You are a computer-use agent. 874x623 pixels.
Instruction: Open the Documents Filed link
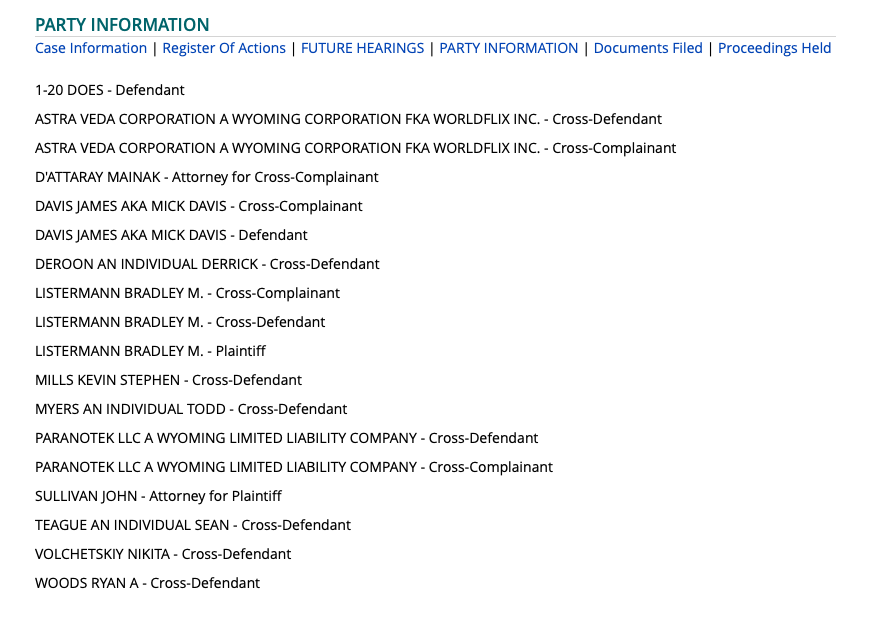pos(648,48)
